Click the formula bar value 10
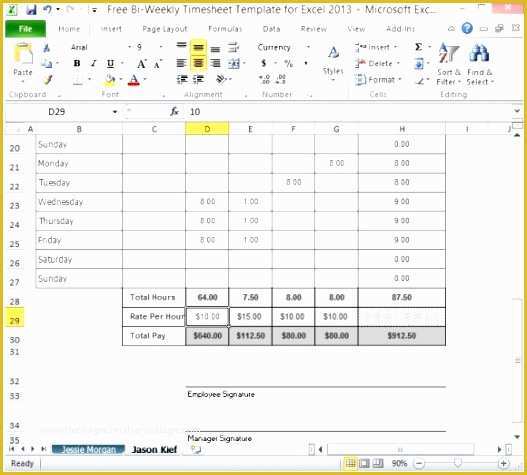The image size is (527, 475). coord(195,112)
